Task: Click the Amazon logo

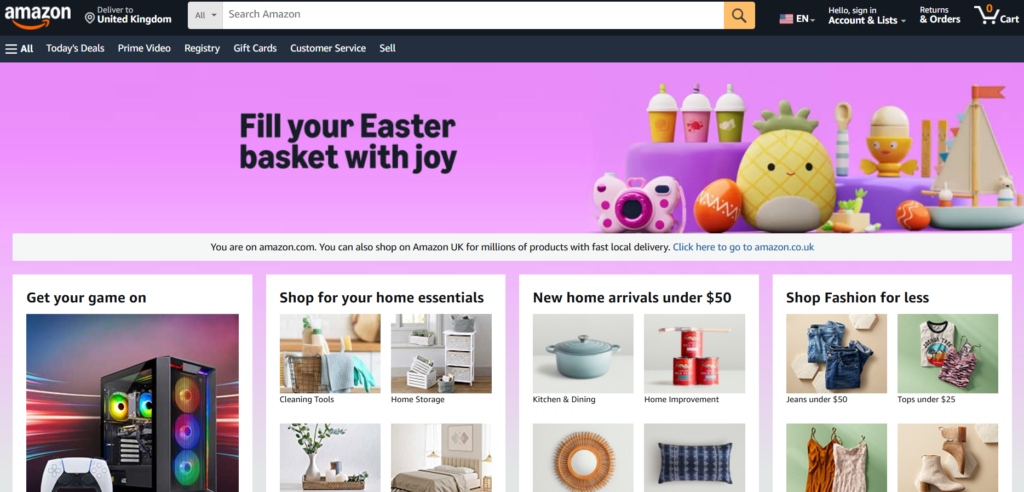Action: (37, 16)
